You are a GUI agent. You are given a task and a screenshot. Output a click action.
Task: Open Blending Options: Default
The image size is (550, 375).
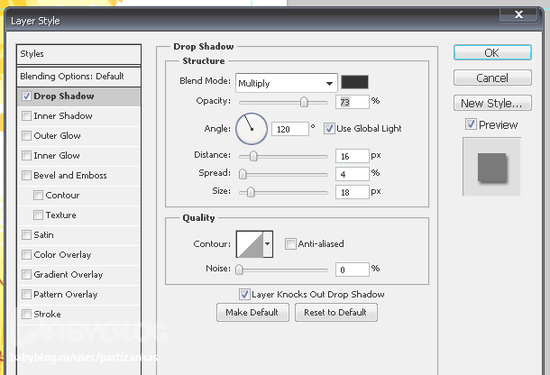79,76
